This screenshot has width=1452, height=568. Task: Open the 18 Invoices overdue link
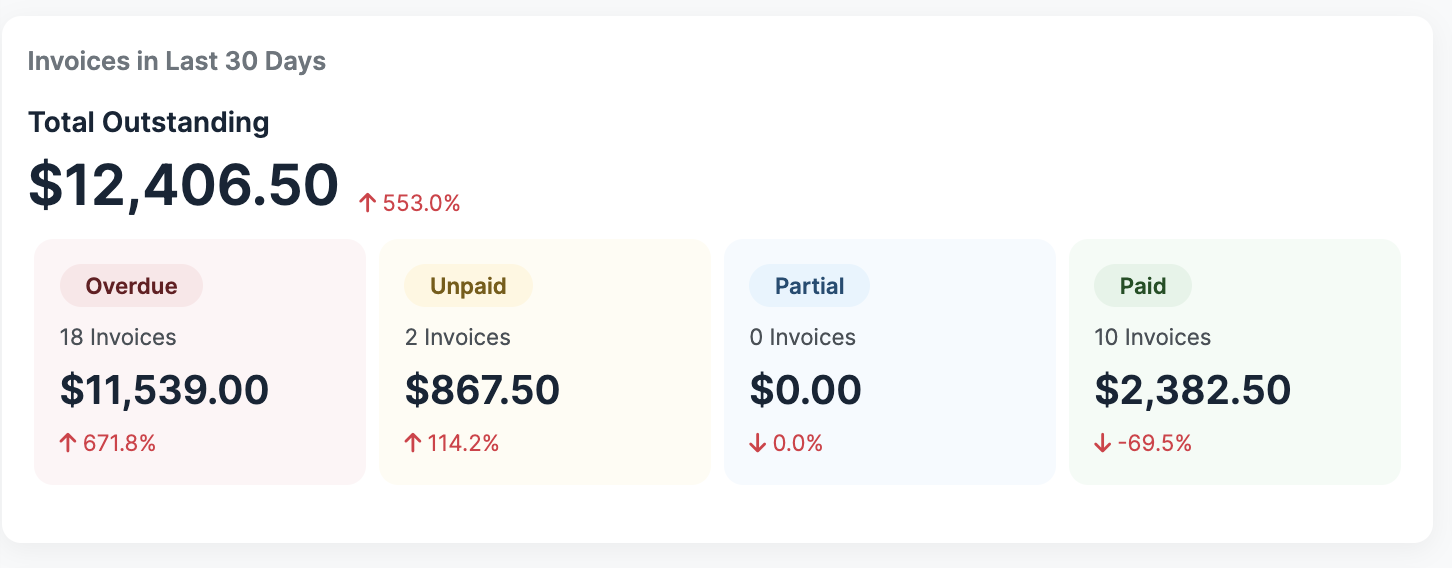coord(118,338)
